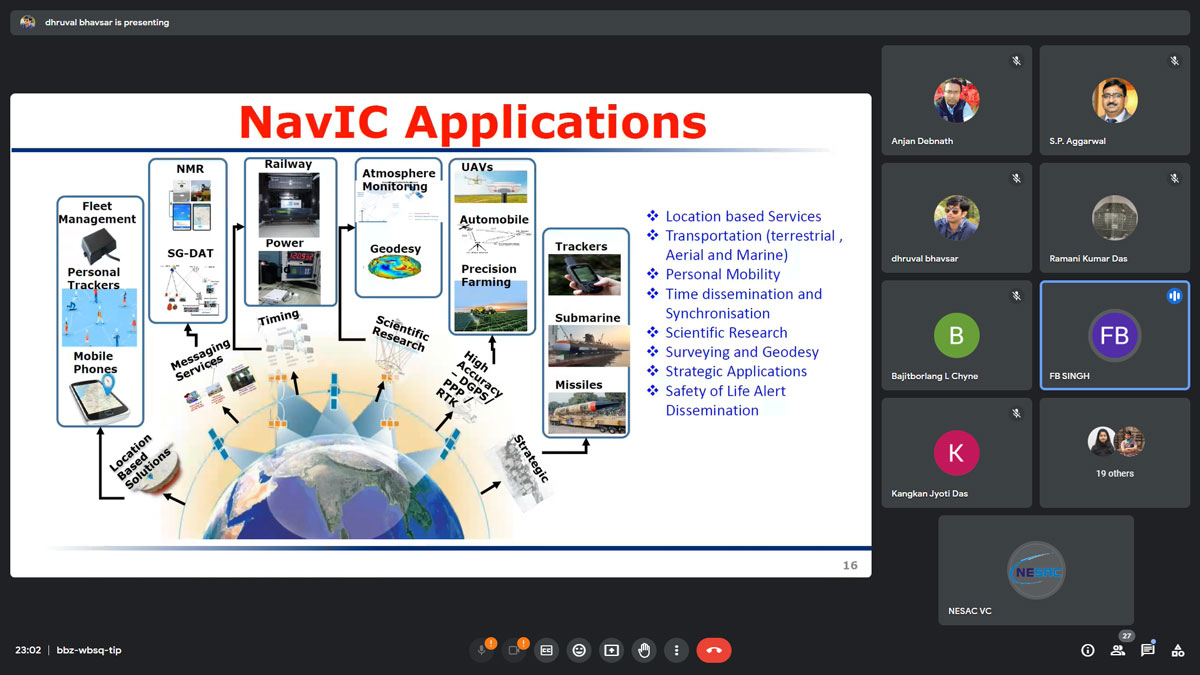Click the slide number 16

pos(850,565)
